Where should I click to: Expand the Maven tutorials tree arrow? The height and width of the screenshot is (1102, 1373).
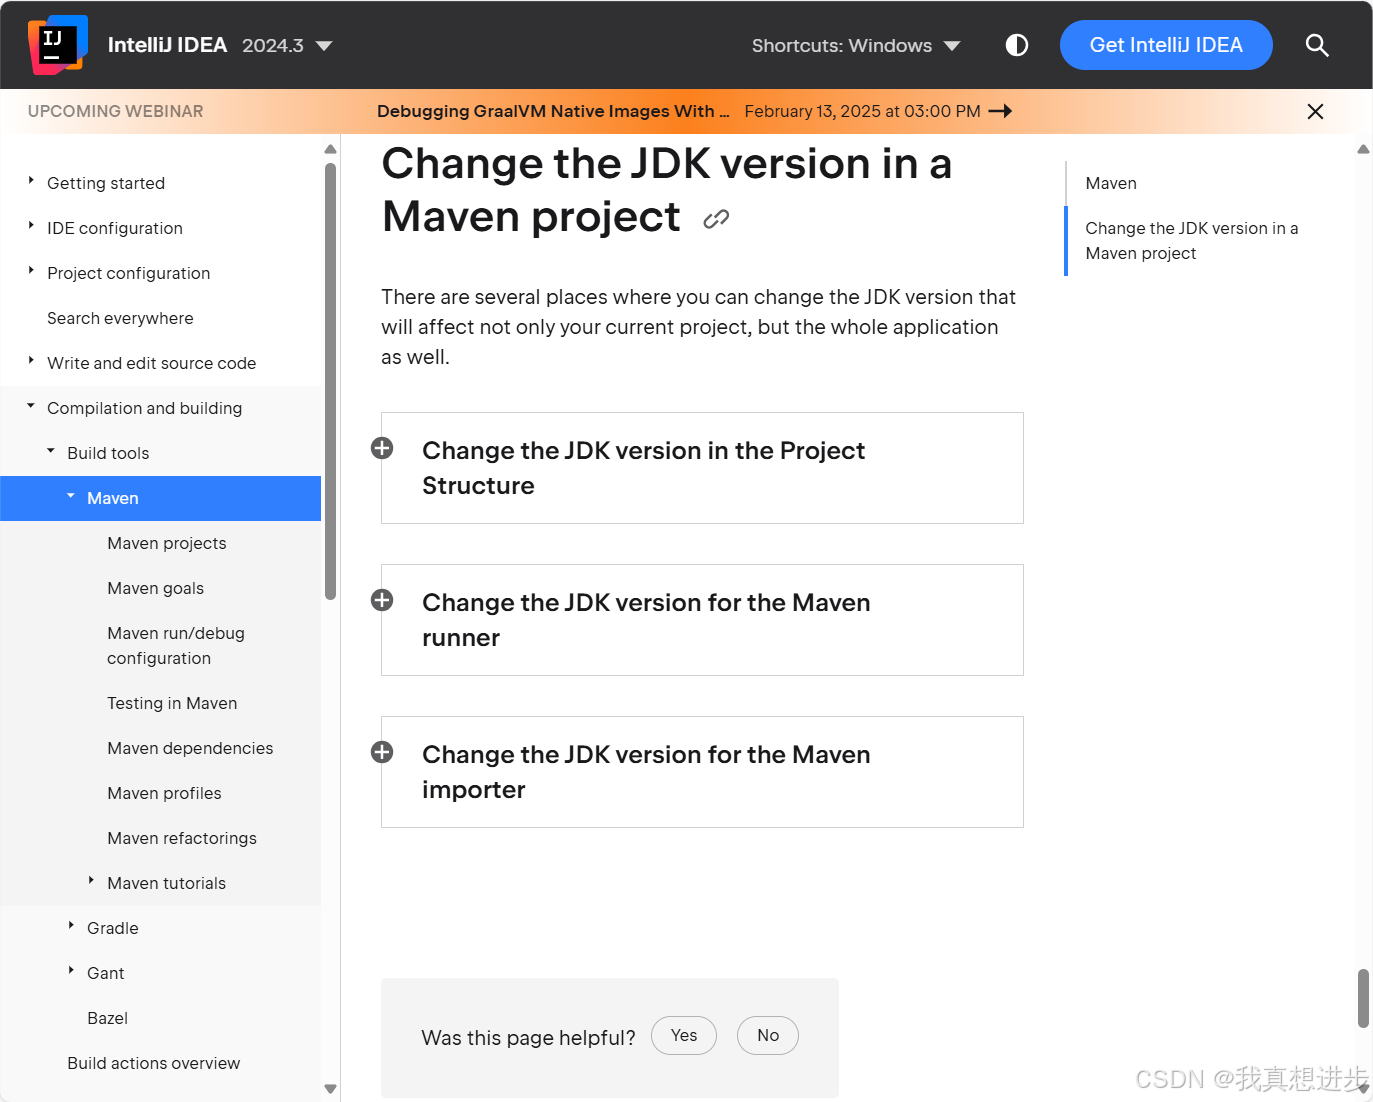91,881
